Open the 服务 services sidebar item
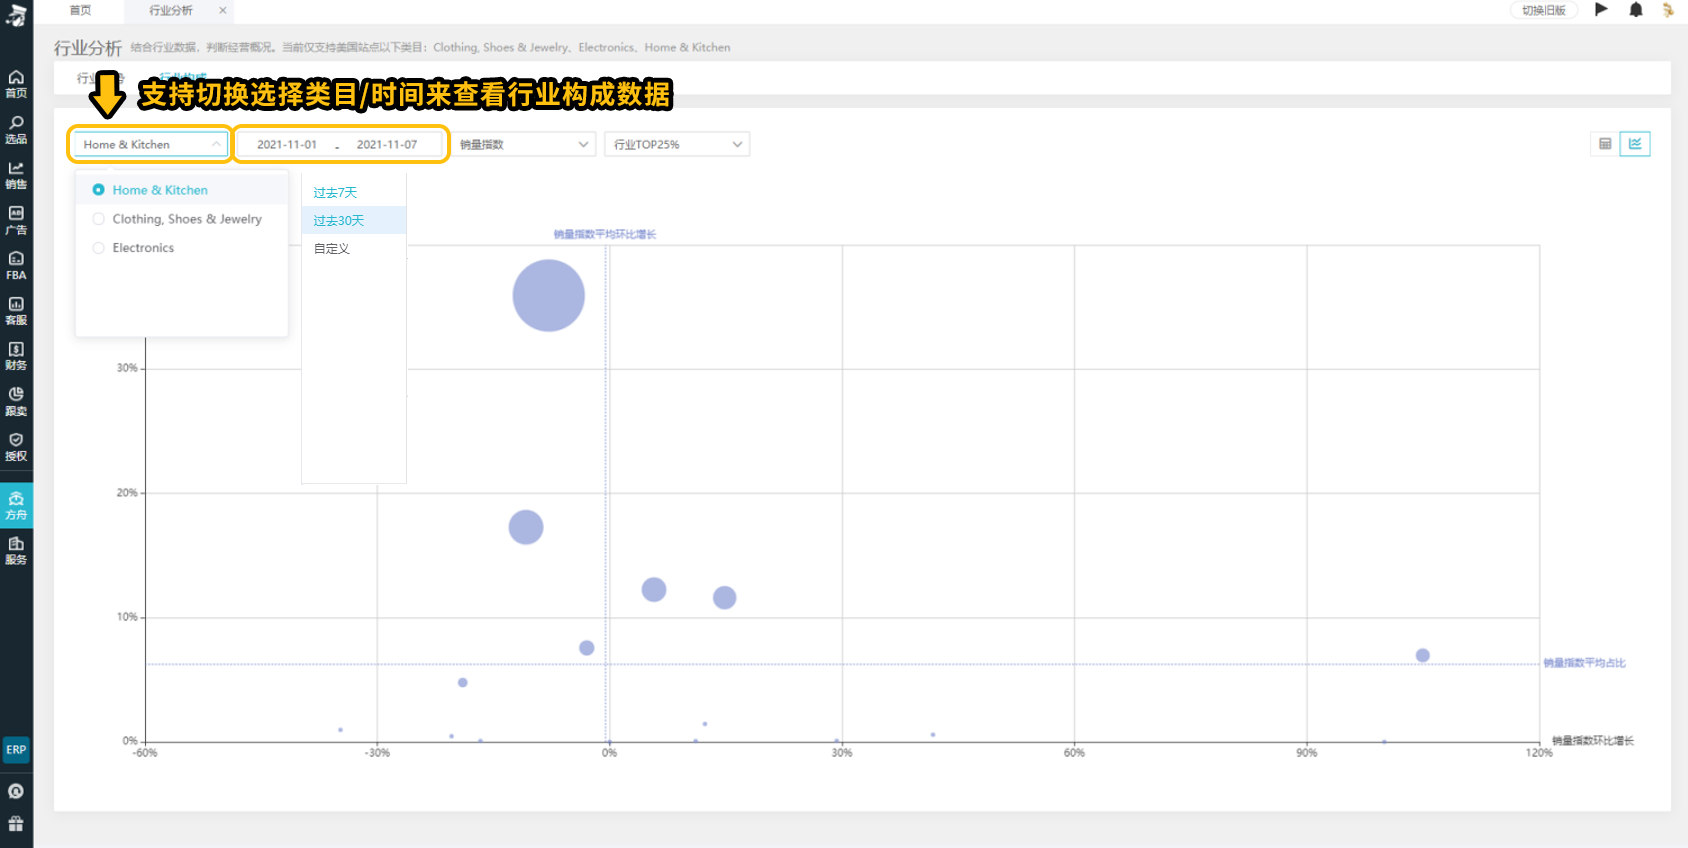This screenshot has width=1688, height=848. pos(16,551)
